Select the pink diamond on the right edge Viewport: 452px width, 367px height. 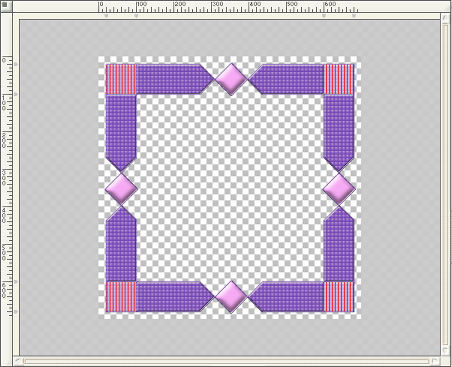point(339,189)
